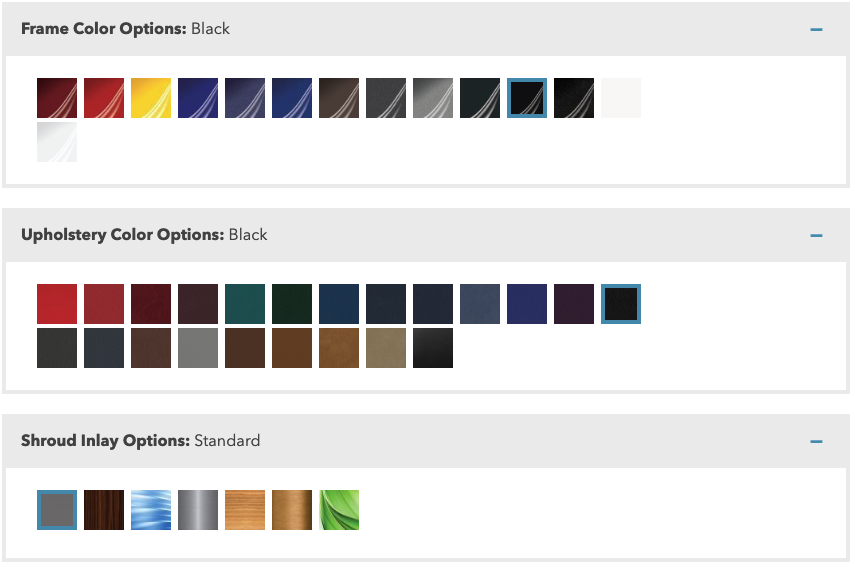Image resolution: width=855 pixels, height=569 pixels.
Task: Select the brown frame color swatch
Action: [x=339, y=98]
